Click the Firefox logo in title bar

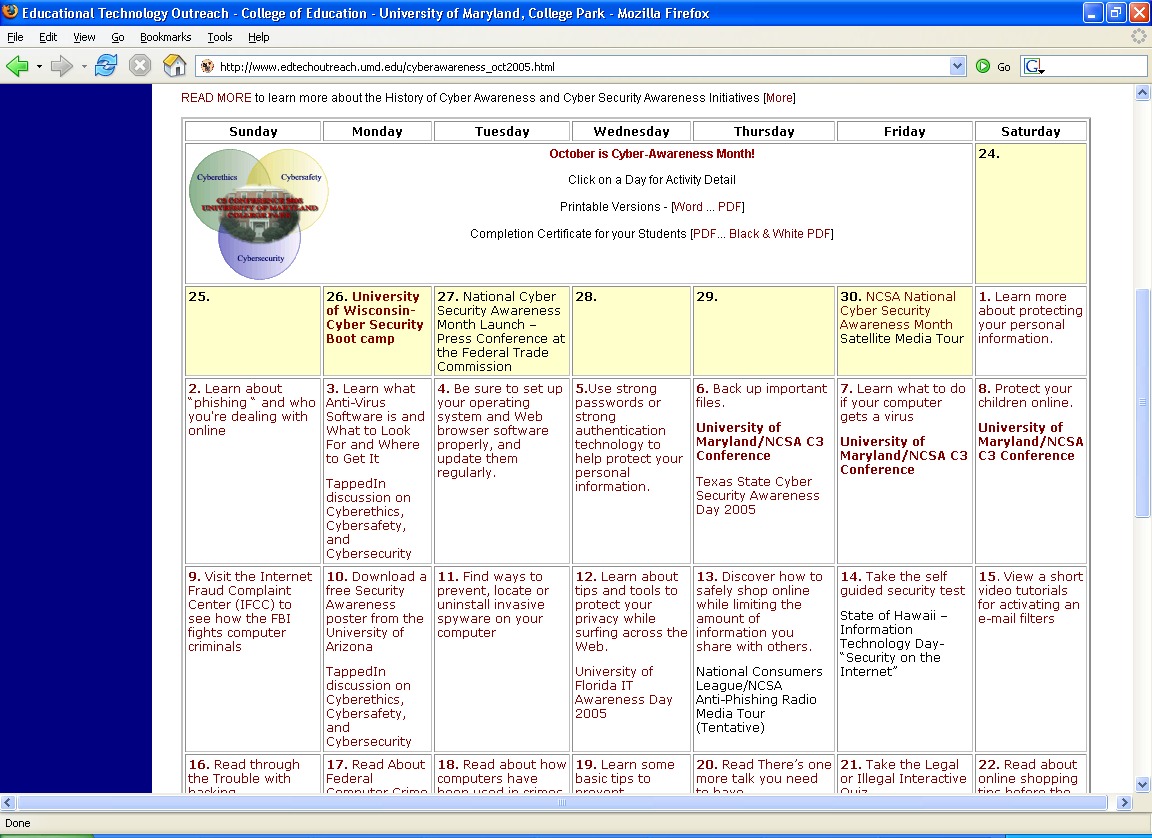10,12
